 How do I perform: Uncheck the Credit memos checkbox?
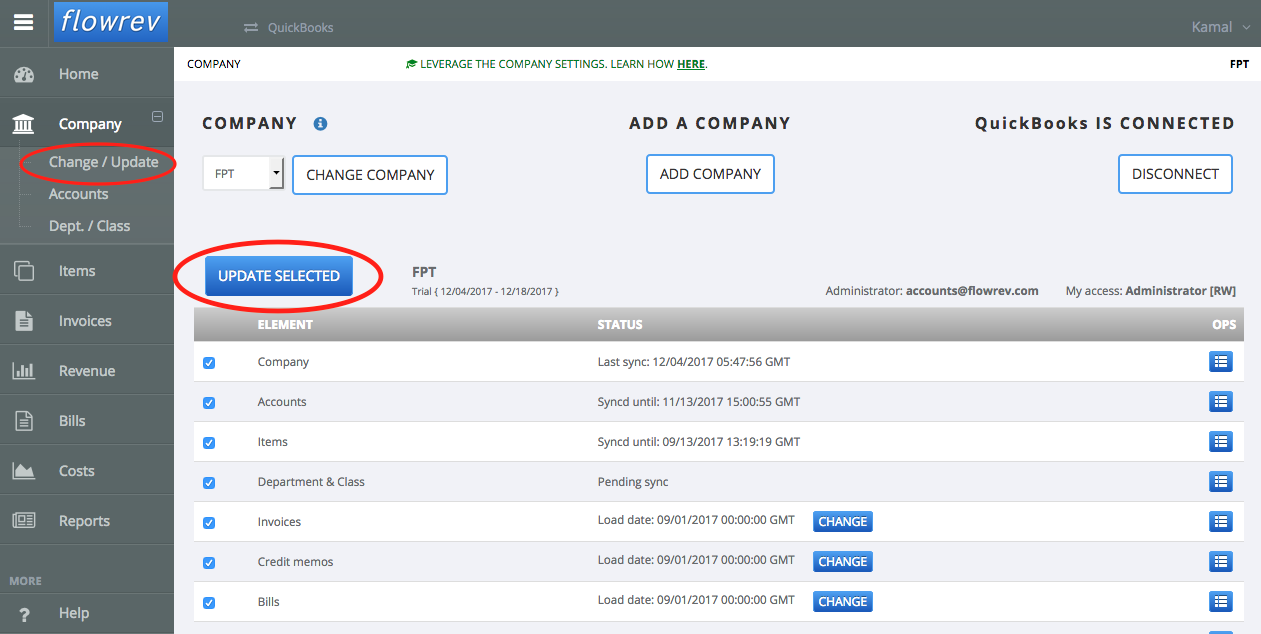[209, 563]
